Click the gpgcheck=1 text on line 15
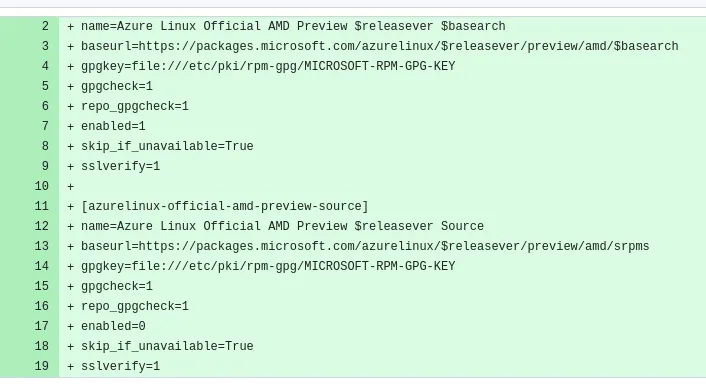Image resolution: width=706 pixels, height=392 pixels. click(x=117, y=286)
